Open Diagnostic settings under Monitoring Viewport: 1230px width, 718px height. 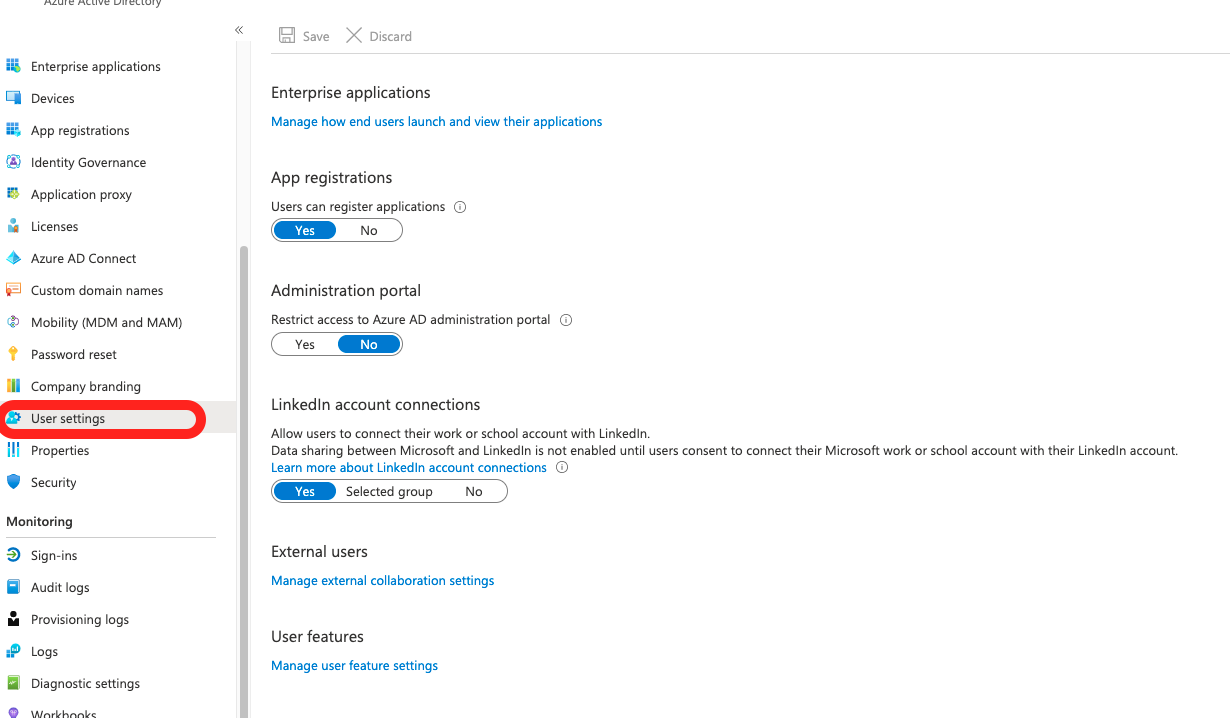coord(85,683)
